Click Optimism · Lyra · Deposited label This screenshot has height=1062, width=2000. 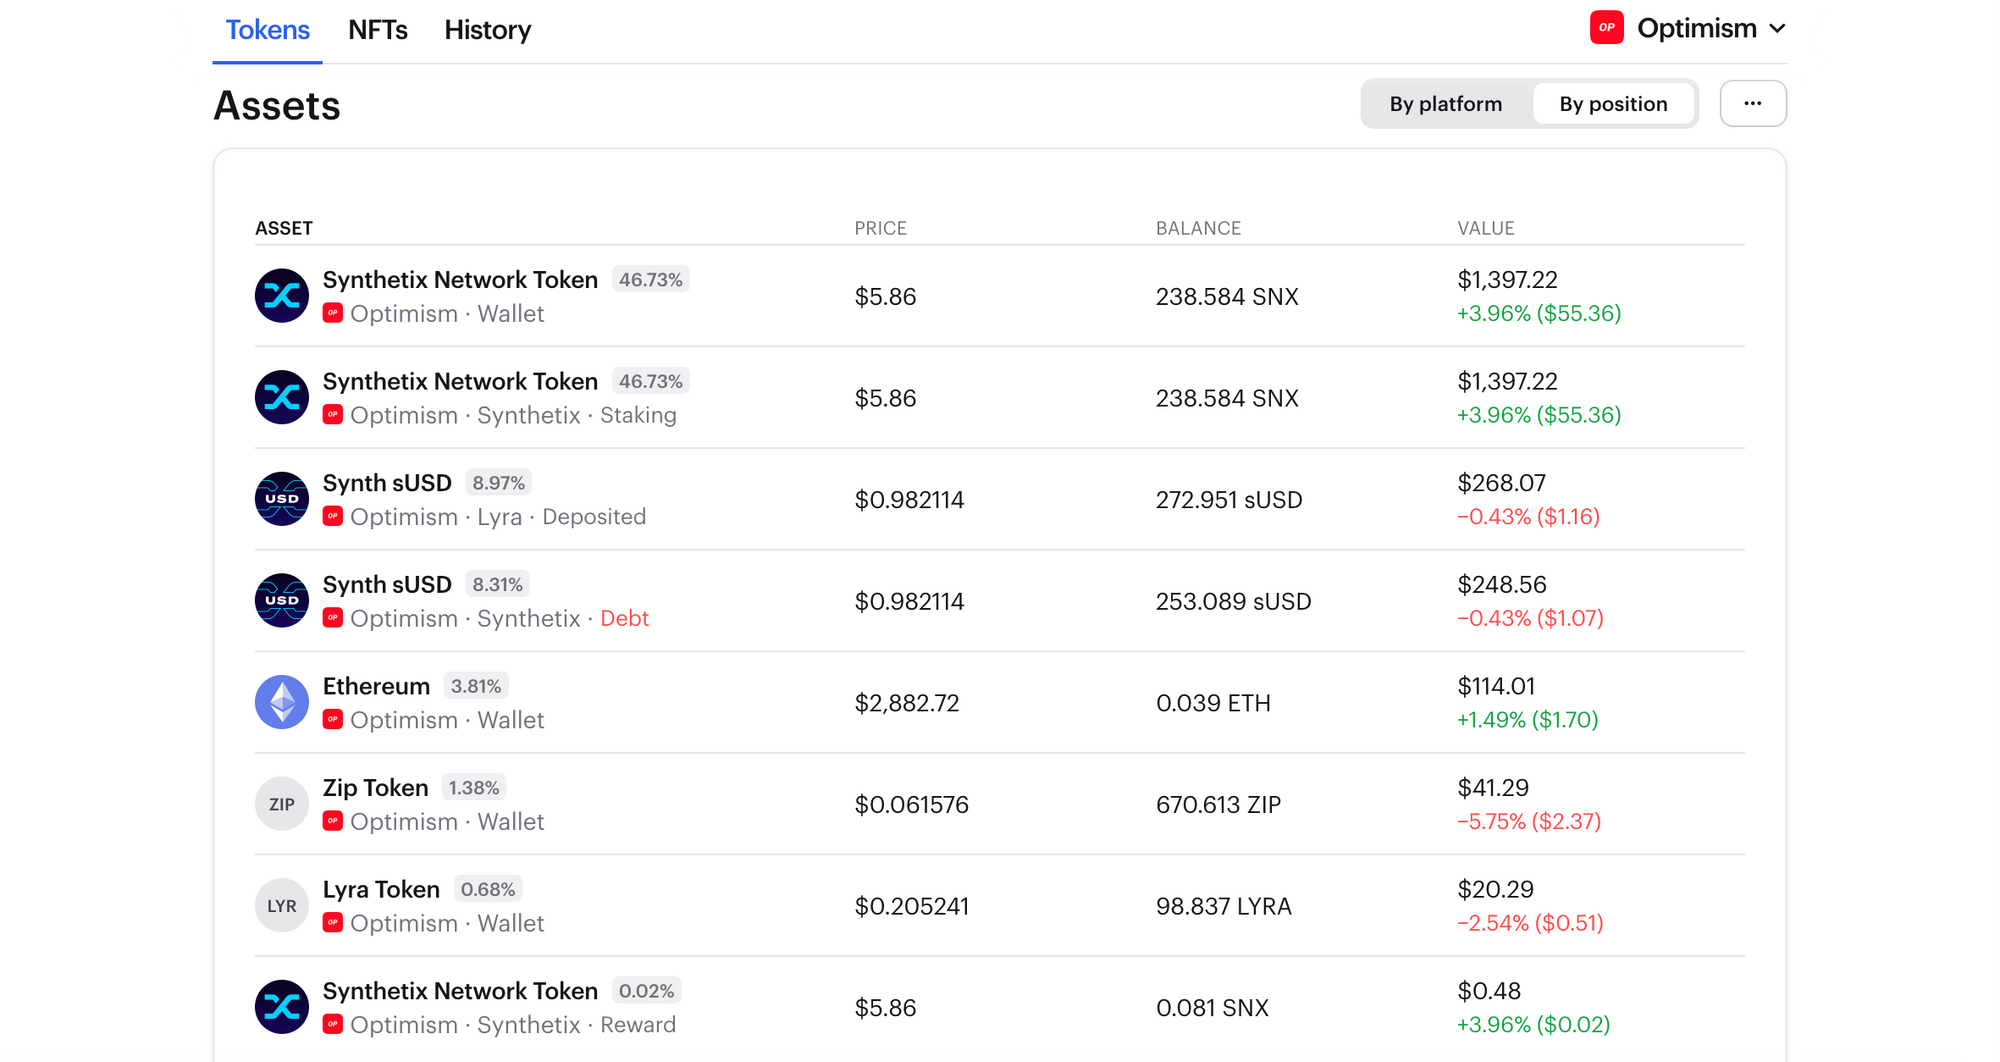(x=498, y=517)
